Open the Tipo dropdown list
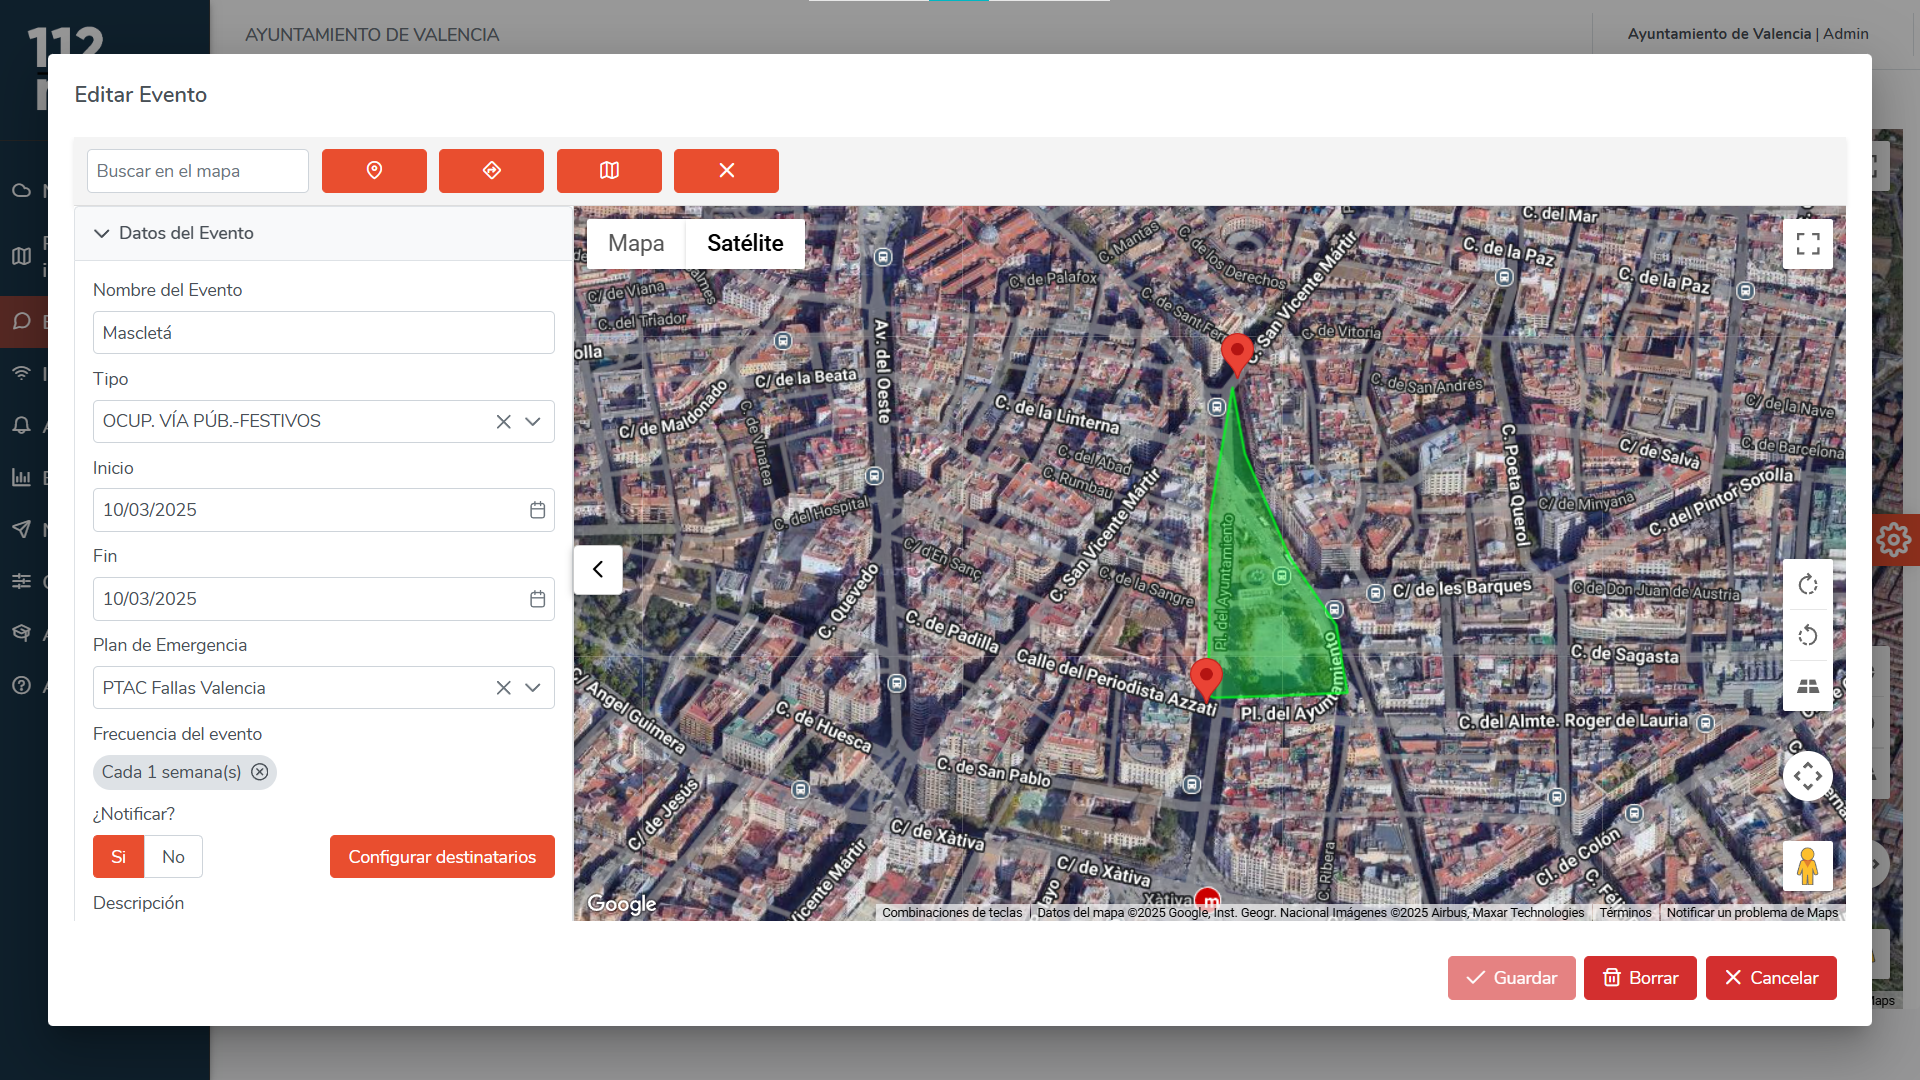The height and width of the screenshot is (1080, 1920). click(533, 422)
